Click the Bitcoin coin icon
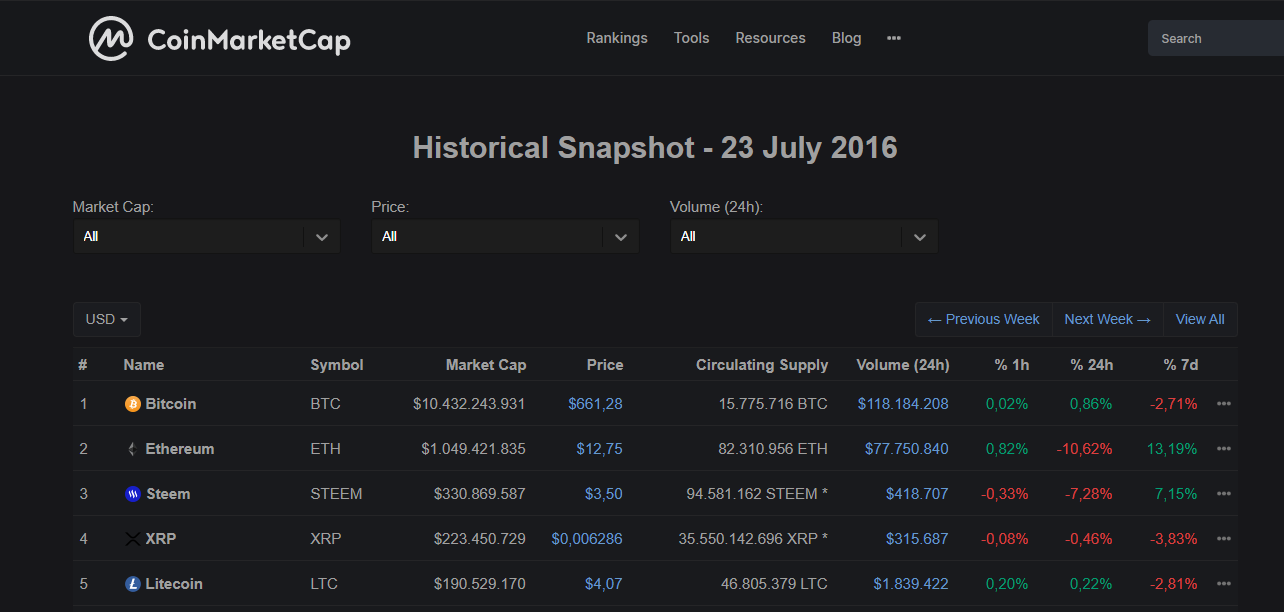This screenshot has width=1284, height=612. click(x=133, y=404)
